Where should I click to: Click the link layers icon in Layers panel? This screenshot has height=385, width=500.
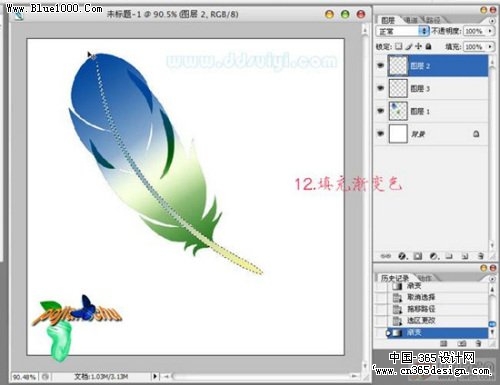pyautogui.click(x=386, y=256)
